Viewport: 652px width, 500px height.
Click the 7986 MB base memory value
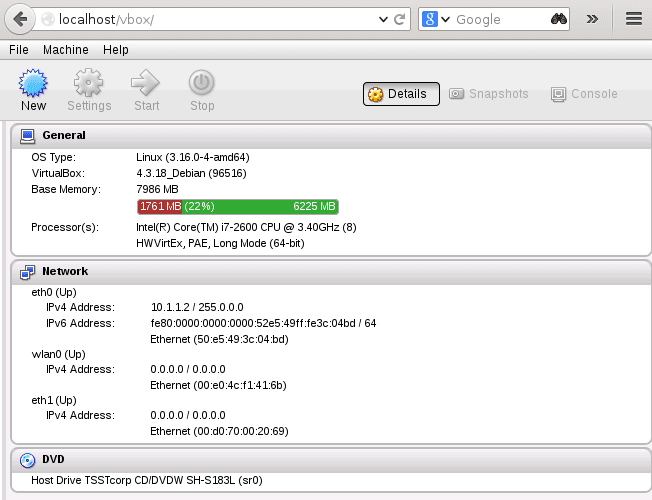(157, 189)
